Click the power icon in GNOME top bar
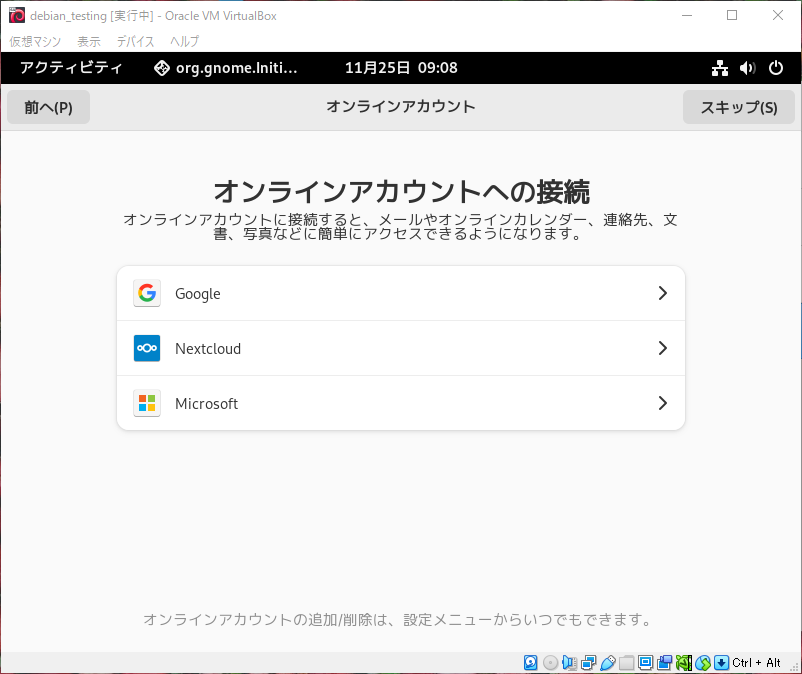Screen dimensions: 802x674 tap(775, 68)
